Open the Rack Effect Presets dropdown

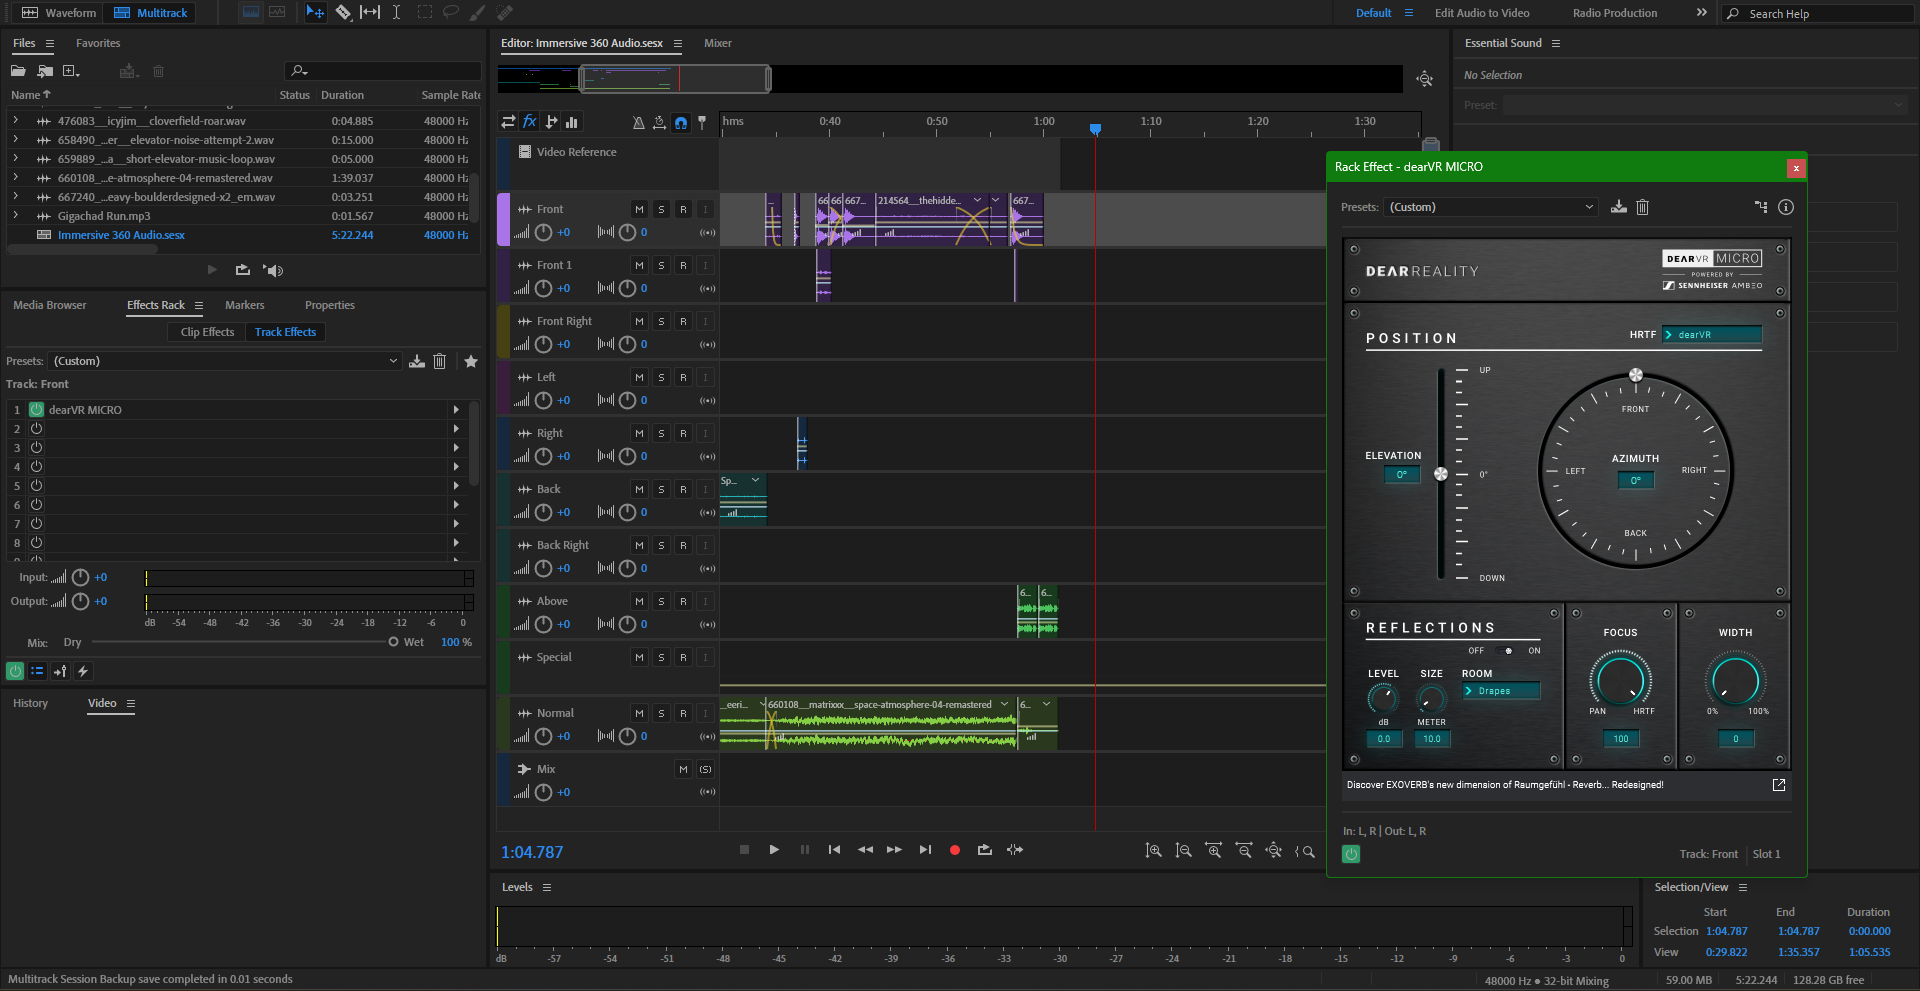[1490, 207]
